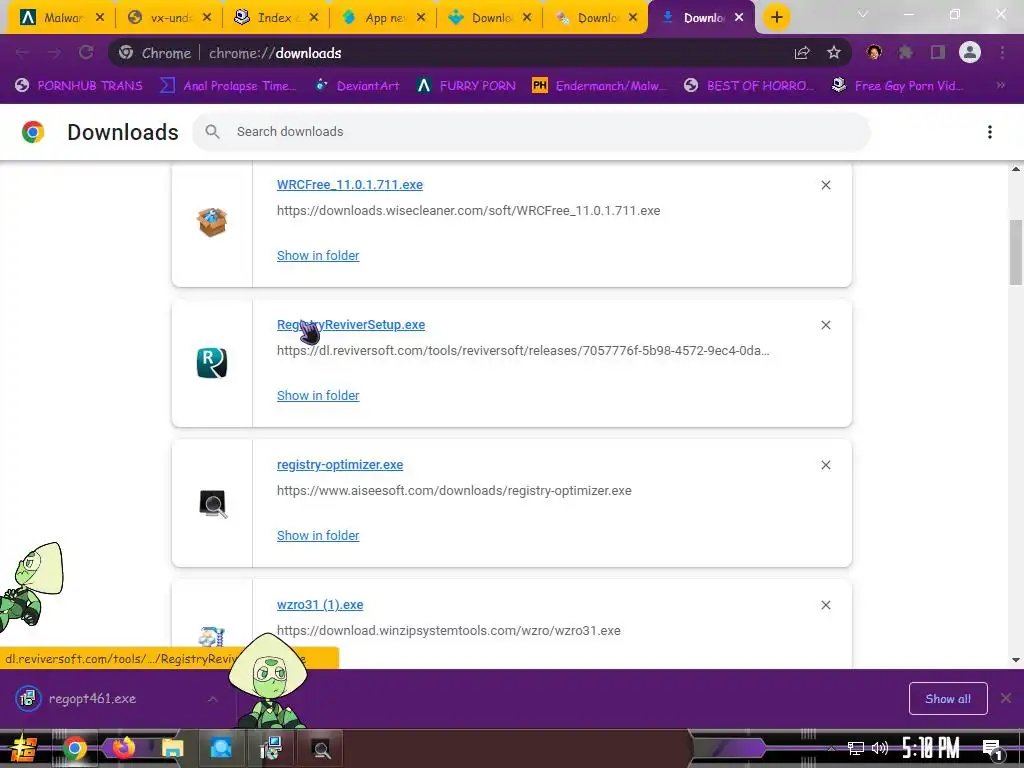Viewport: 1024px width, 768px height.
Task: Open the Chrome profile avatar
Action: 970,53
